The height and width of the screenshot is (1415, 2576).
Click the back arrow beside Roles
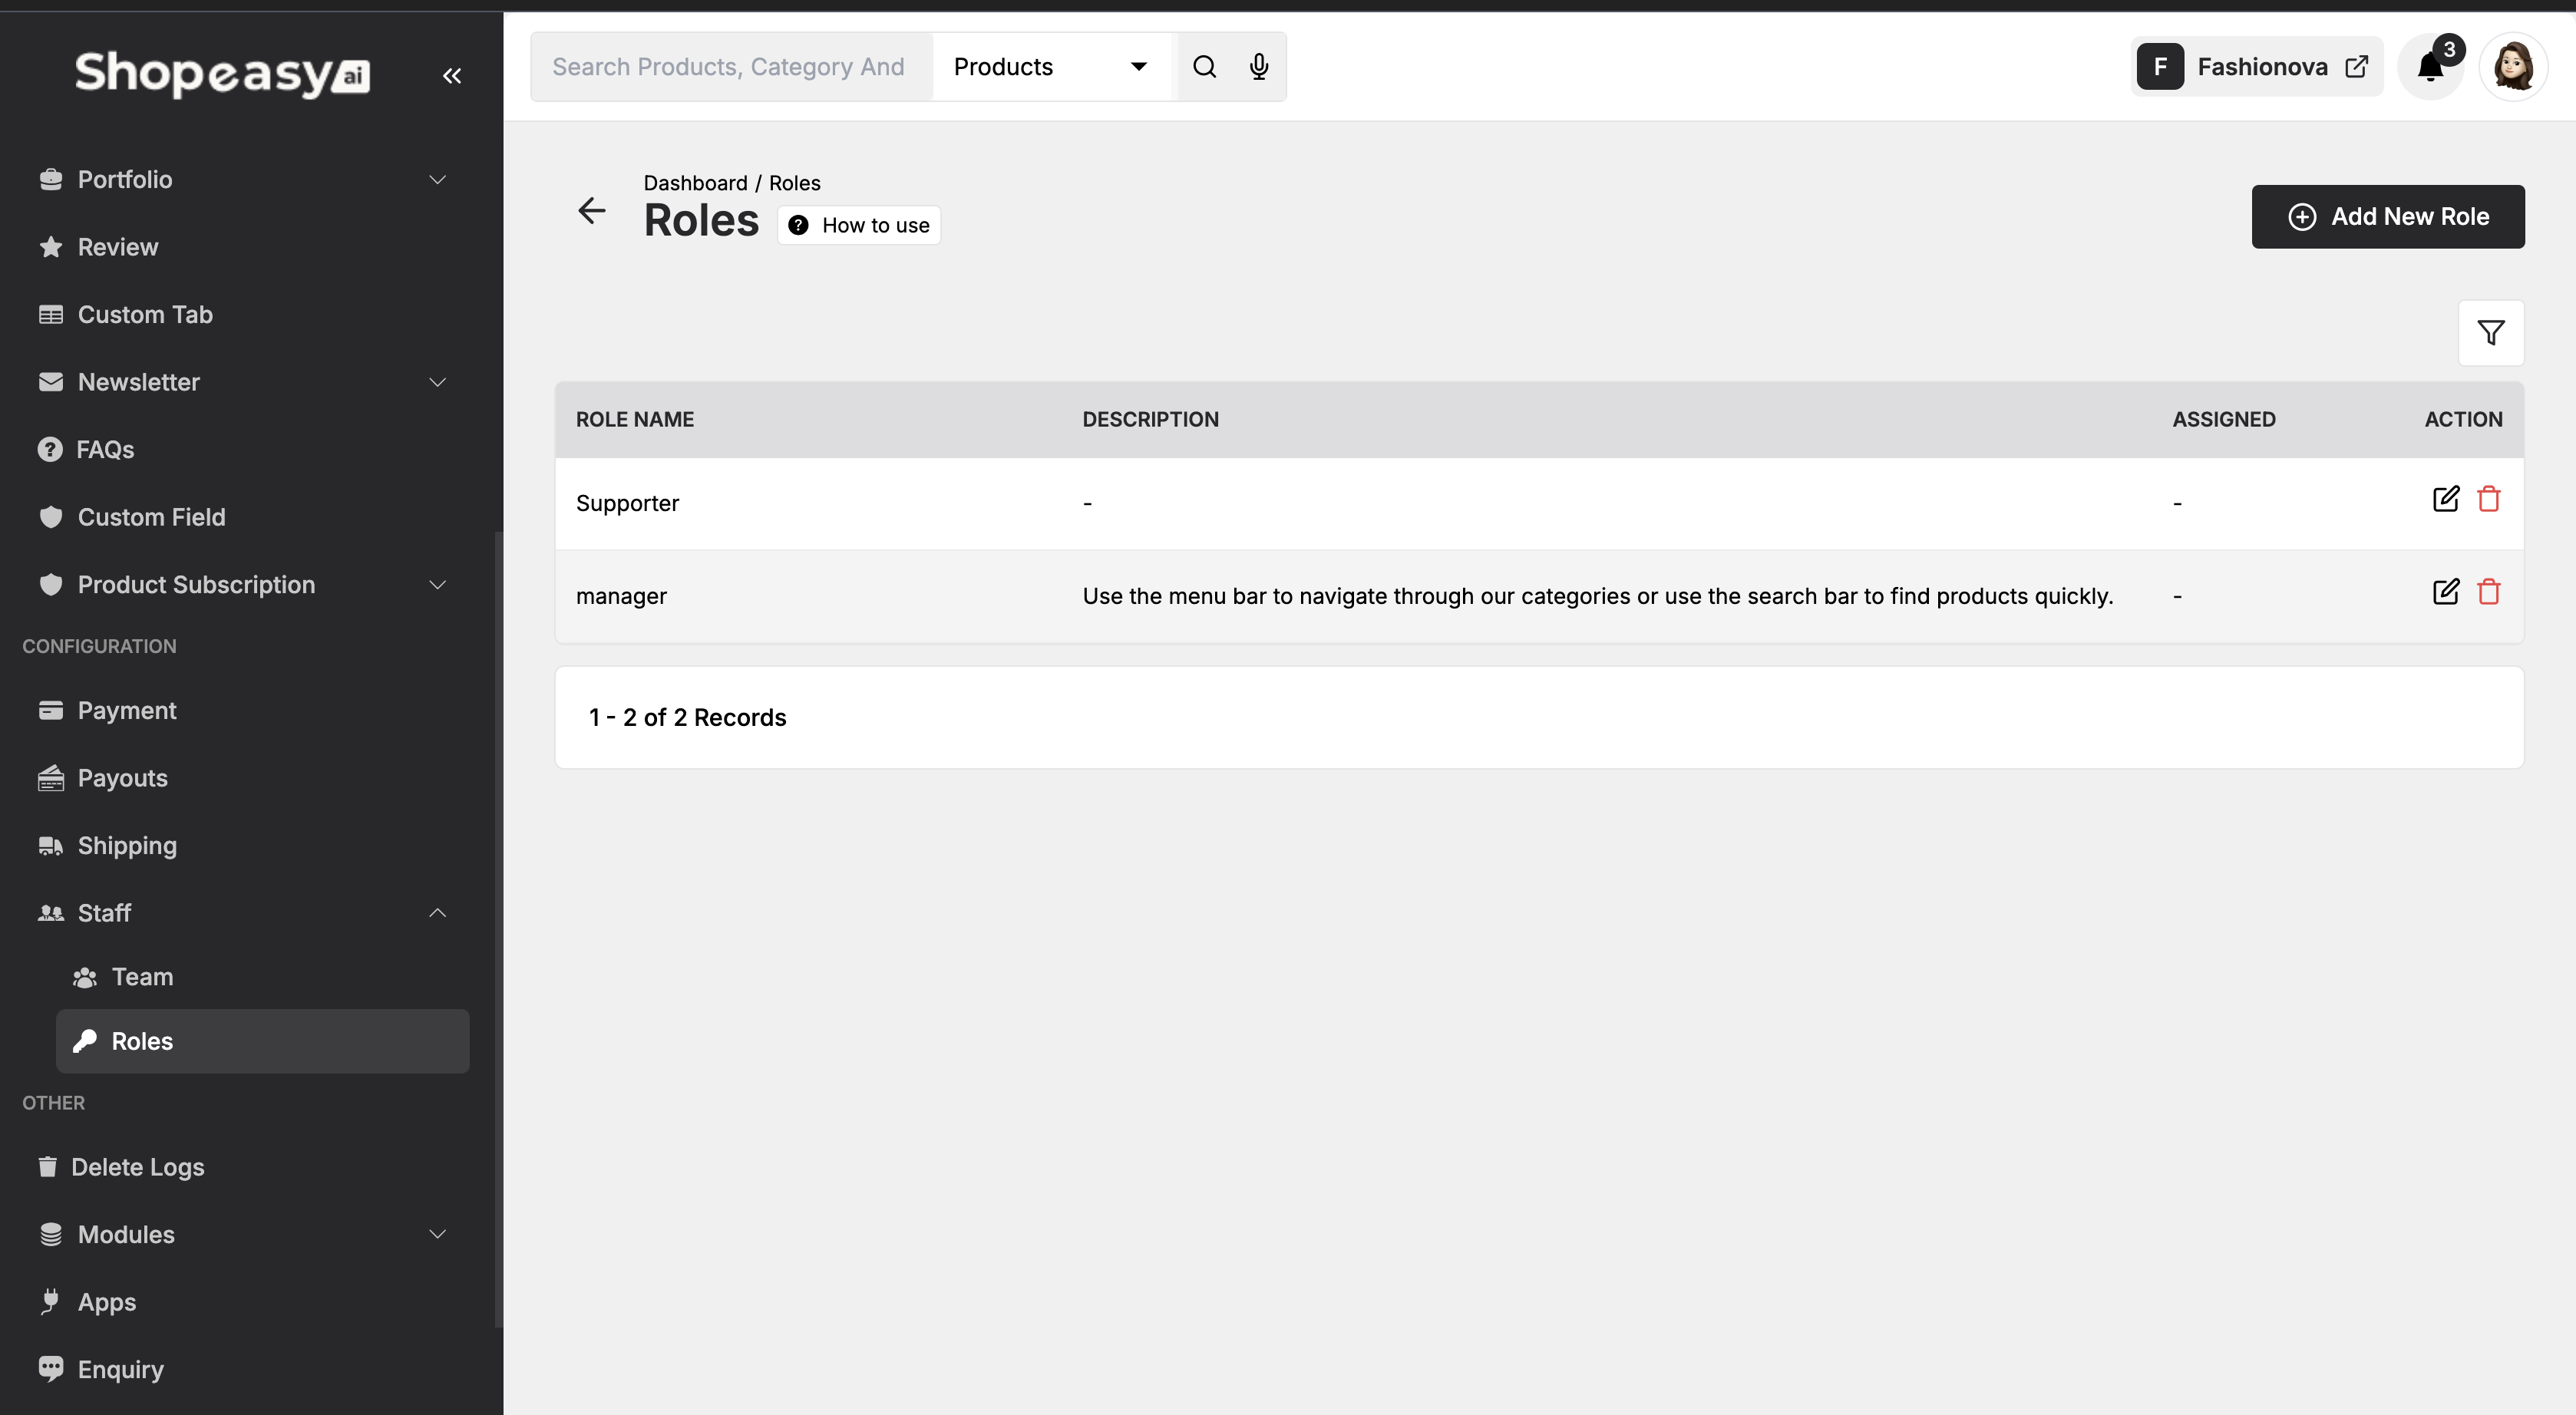click(x=592, y=210)
